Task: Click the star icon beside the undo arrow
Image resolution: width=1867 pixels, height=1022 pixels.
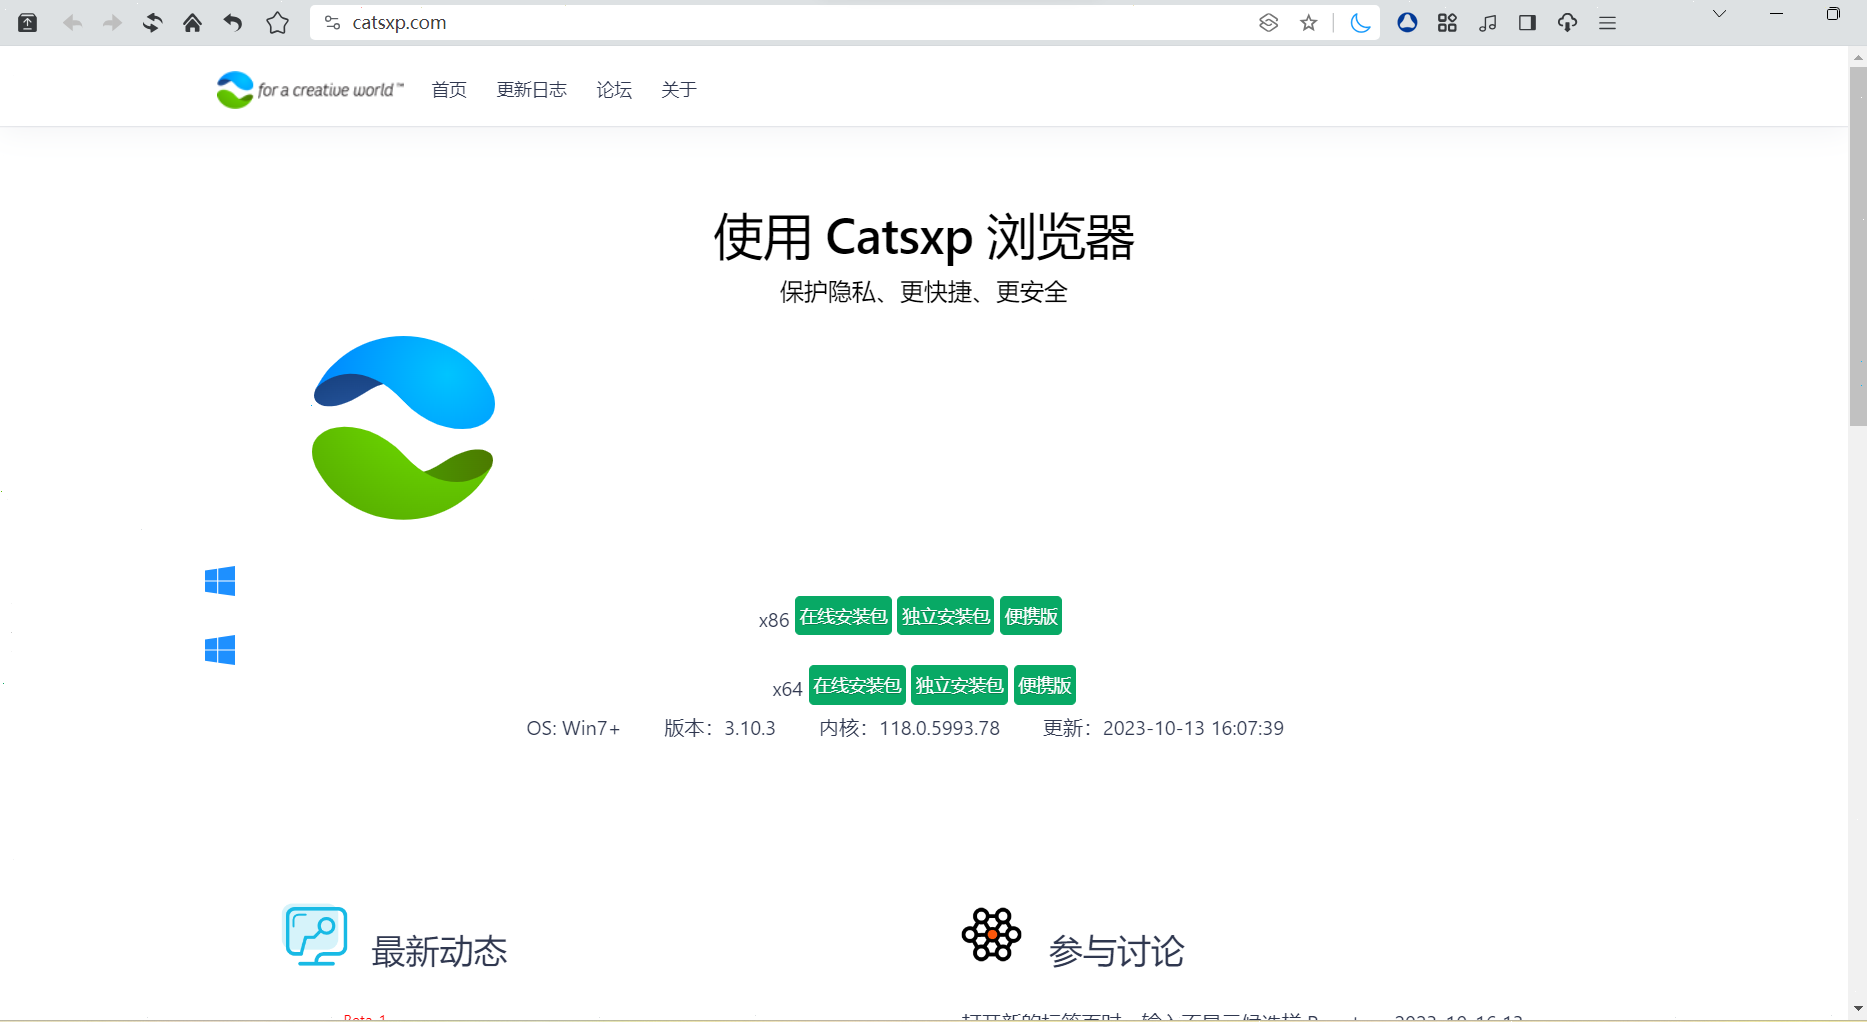Action: tap(277, 23)
